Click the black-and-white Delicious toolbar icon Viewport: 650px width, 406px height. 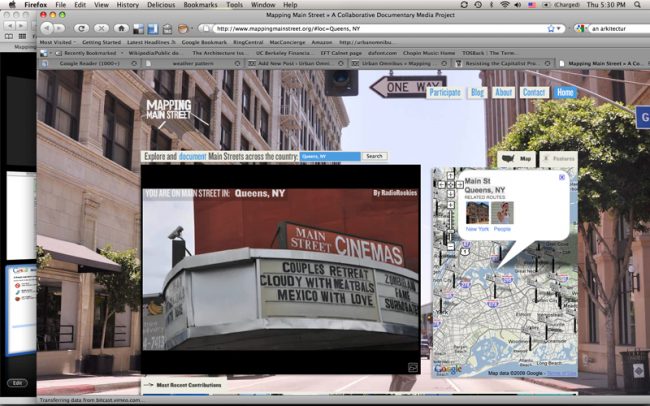(138, 29)
